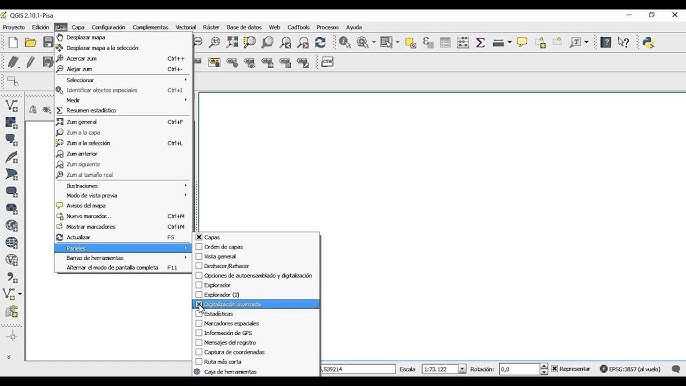The image size is (686, 386).
Task: Open the Vectorial menu
Action: [x=186, y=27]
